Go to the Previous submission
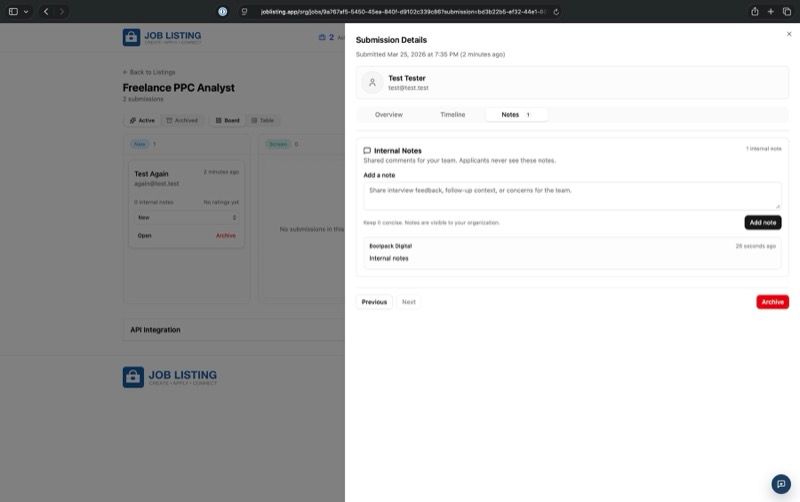The width and height of the screenshot is (800, 502). coord(374,301)
